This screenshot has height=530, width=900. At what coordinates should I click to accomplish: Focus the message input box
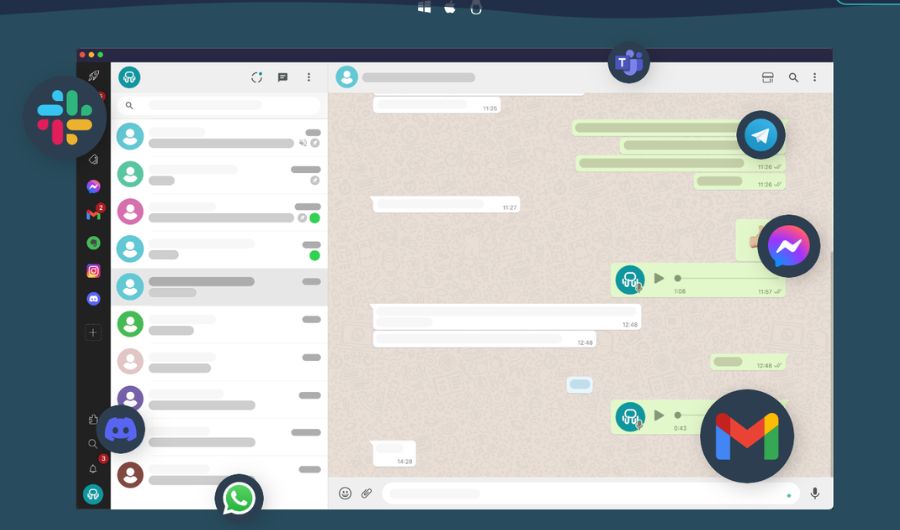pos(591,493)
